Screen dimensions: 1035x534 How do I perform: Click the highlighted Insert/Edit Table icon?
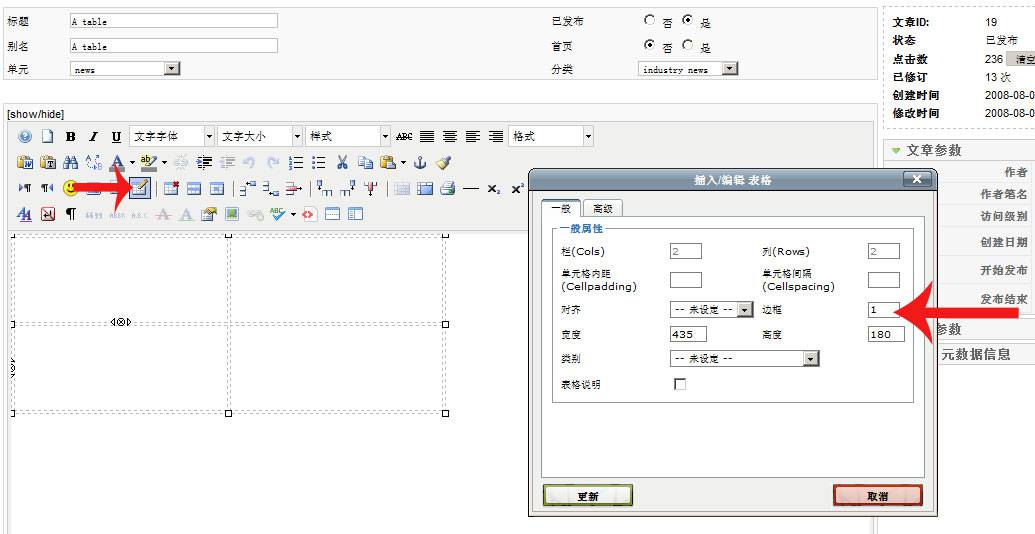139,188
